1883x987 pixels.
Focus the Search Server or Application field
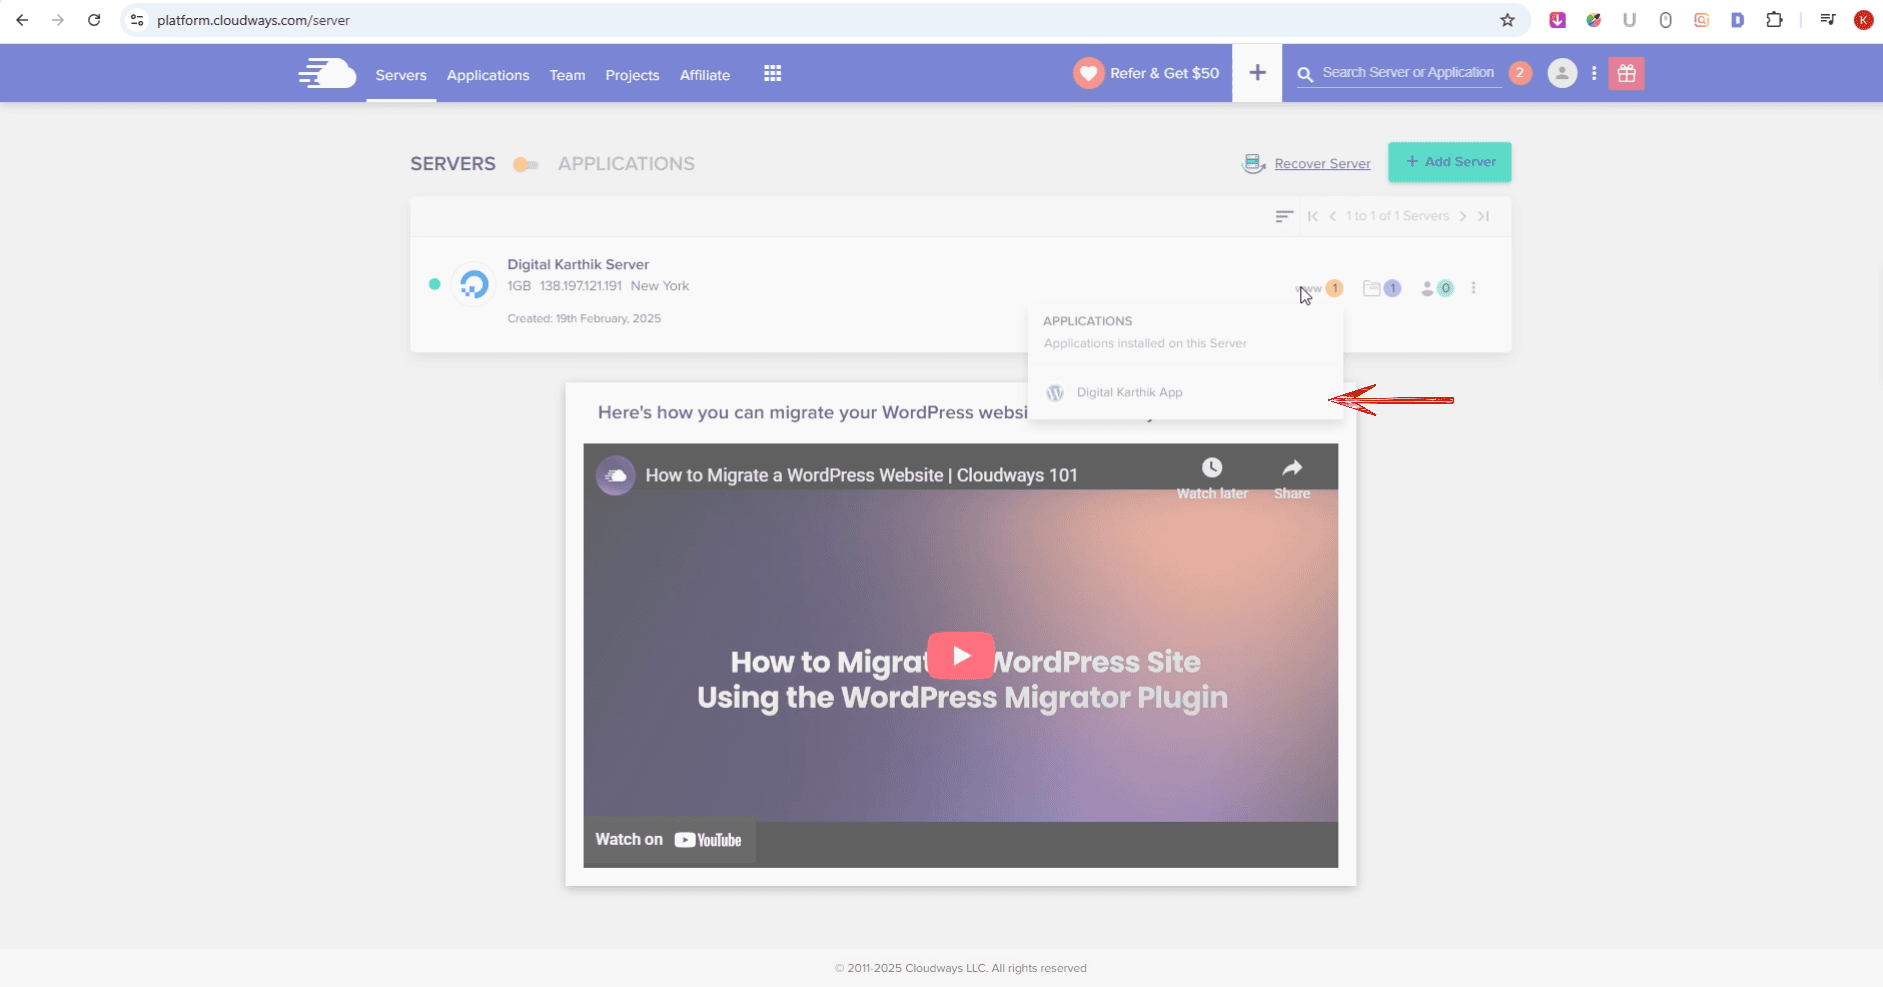pos(1408,72)
